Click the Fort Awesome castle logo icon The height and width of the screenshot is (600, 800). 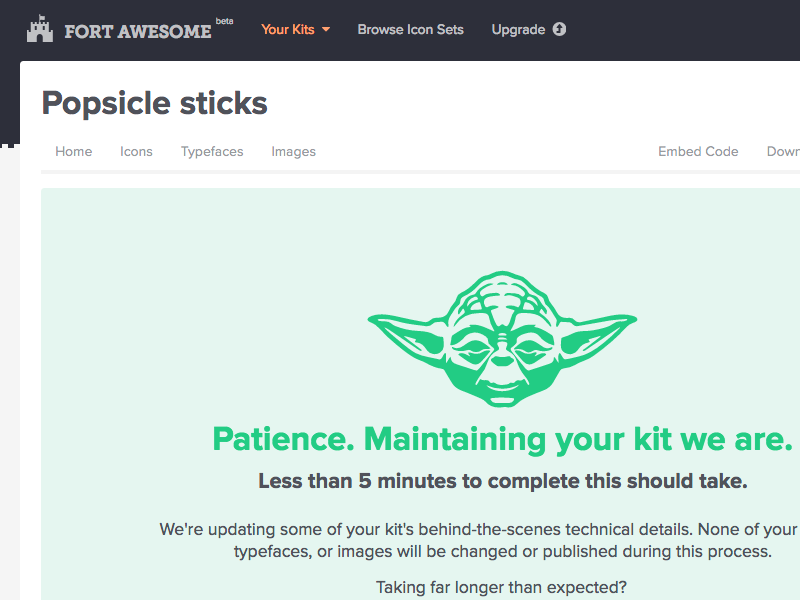click(x=40, y=29)
